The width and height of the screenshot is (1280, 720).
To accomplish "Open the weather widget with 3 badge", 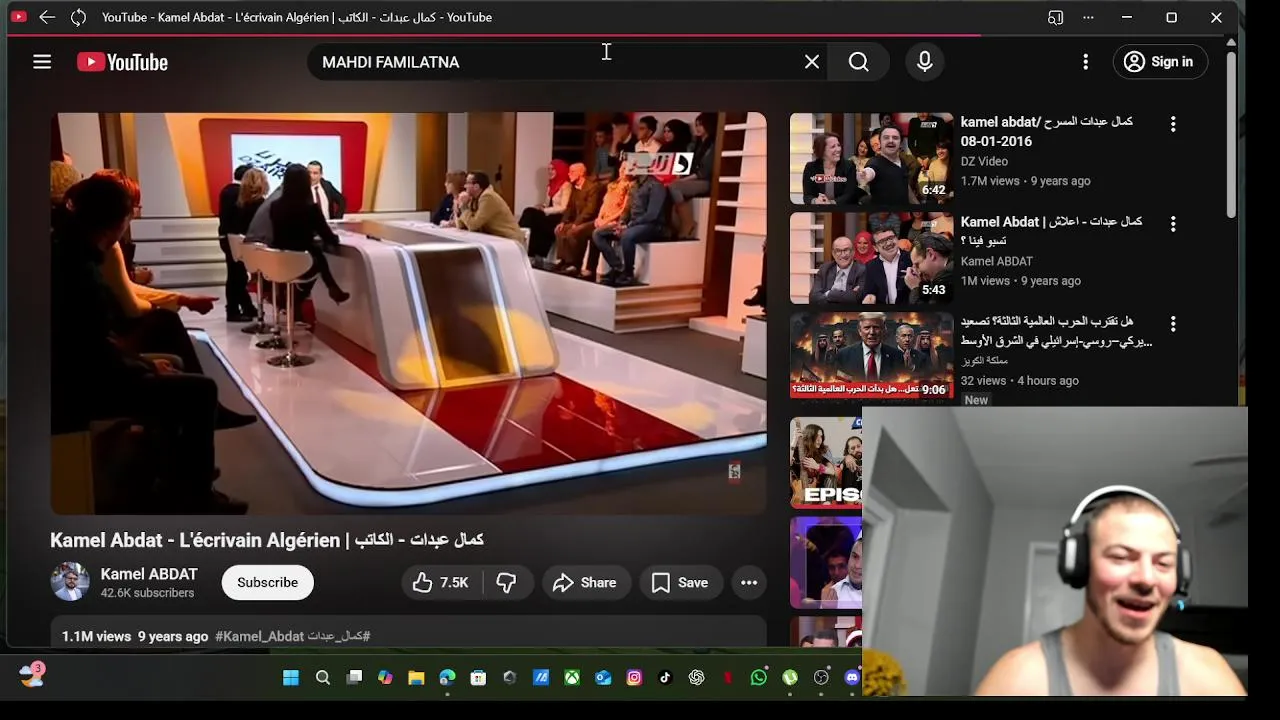I will point(32,675).
